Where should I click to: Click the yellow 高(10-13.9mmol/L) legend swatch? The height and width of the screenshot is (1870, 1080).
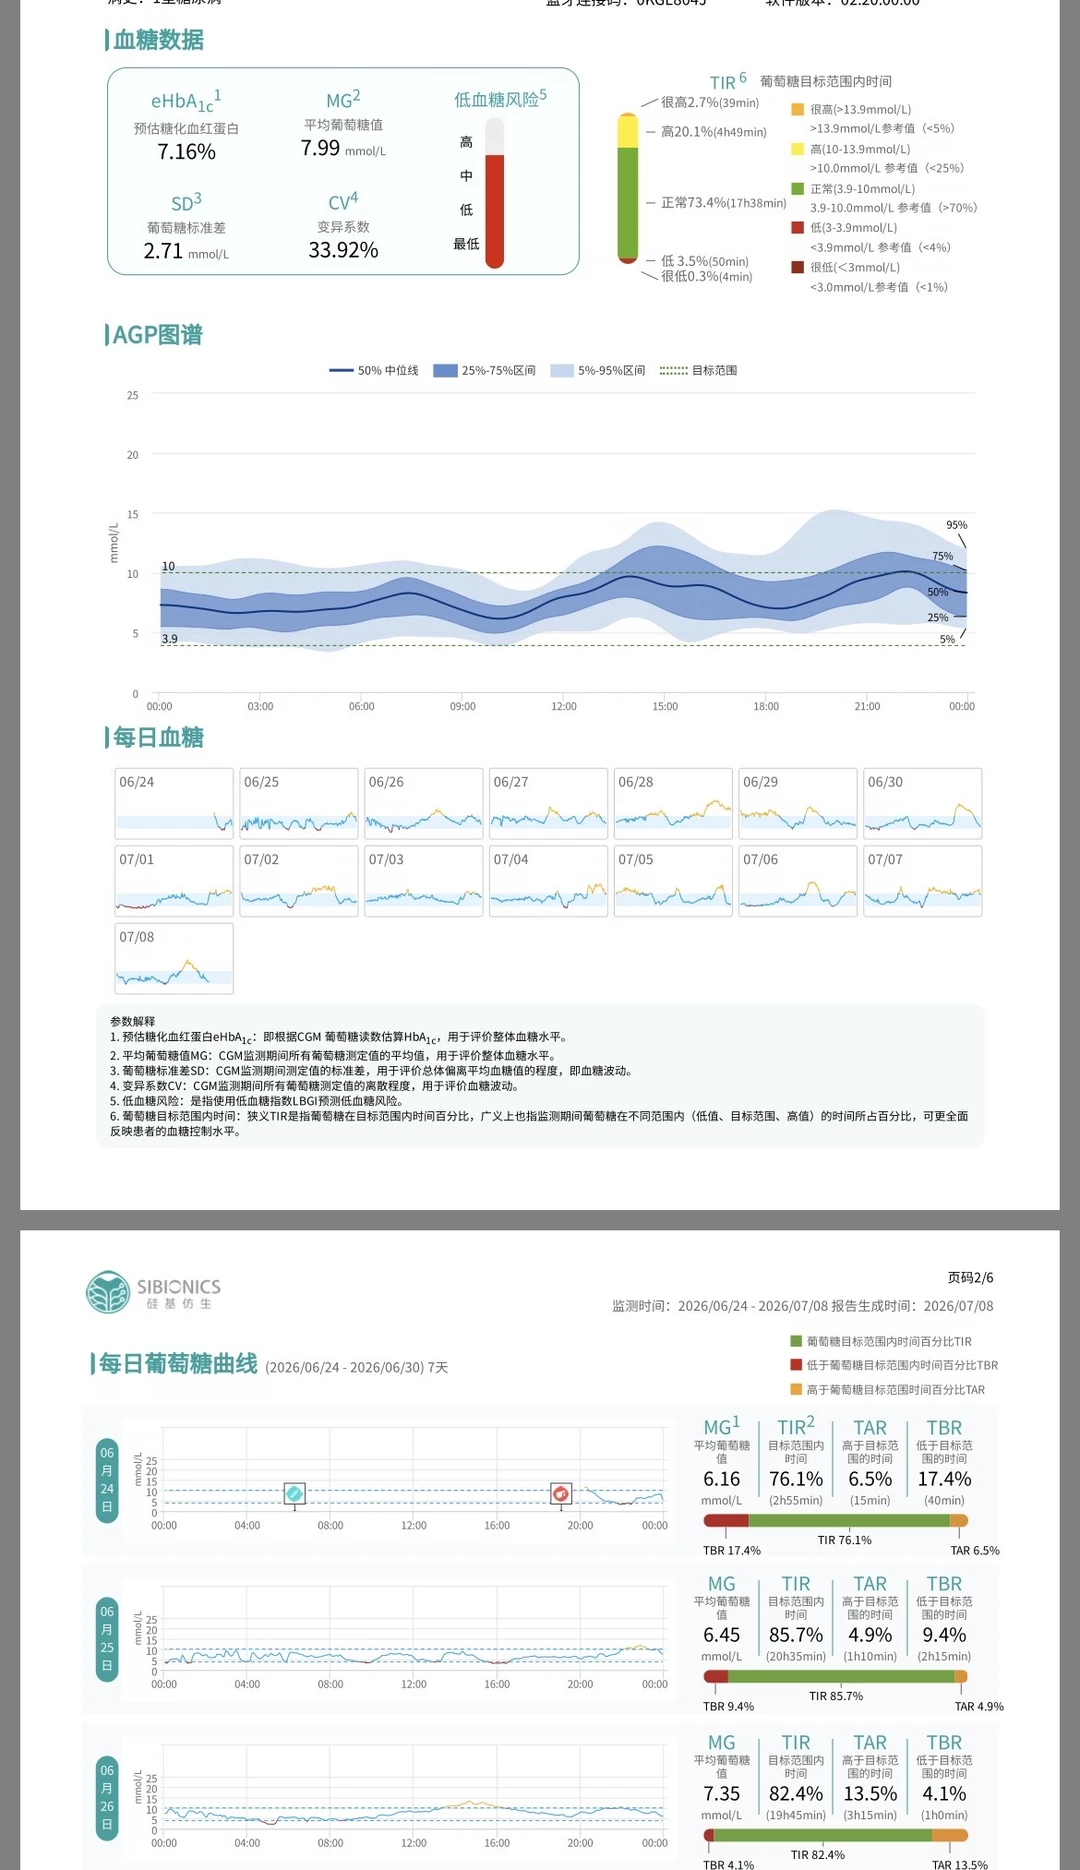click(797, 149)
